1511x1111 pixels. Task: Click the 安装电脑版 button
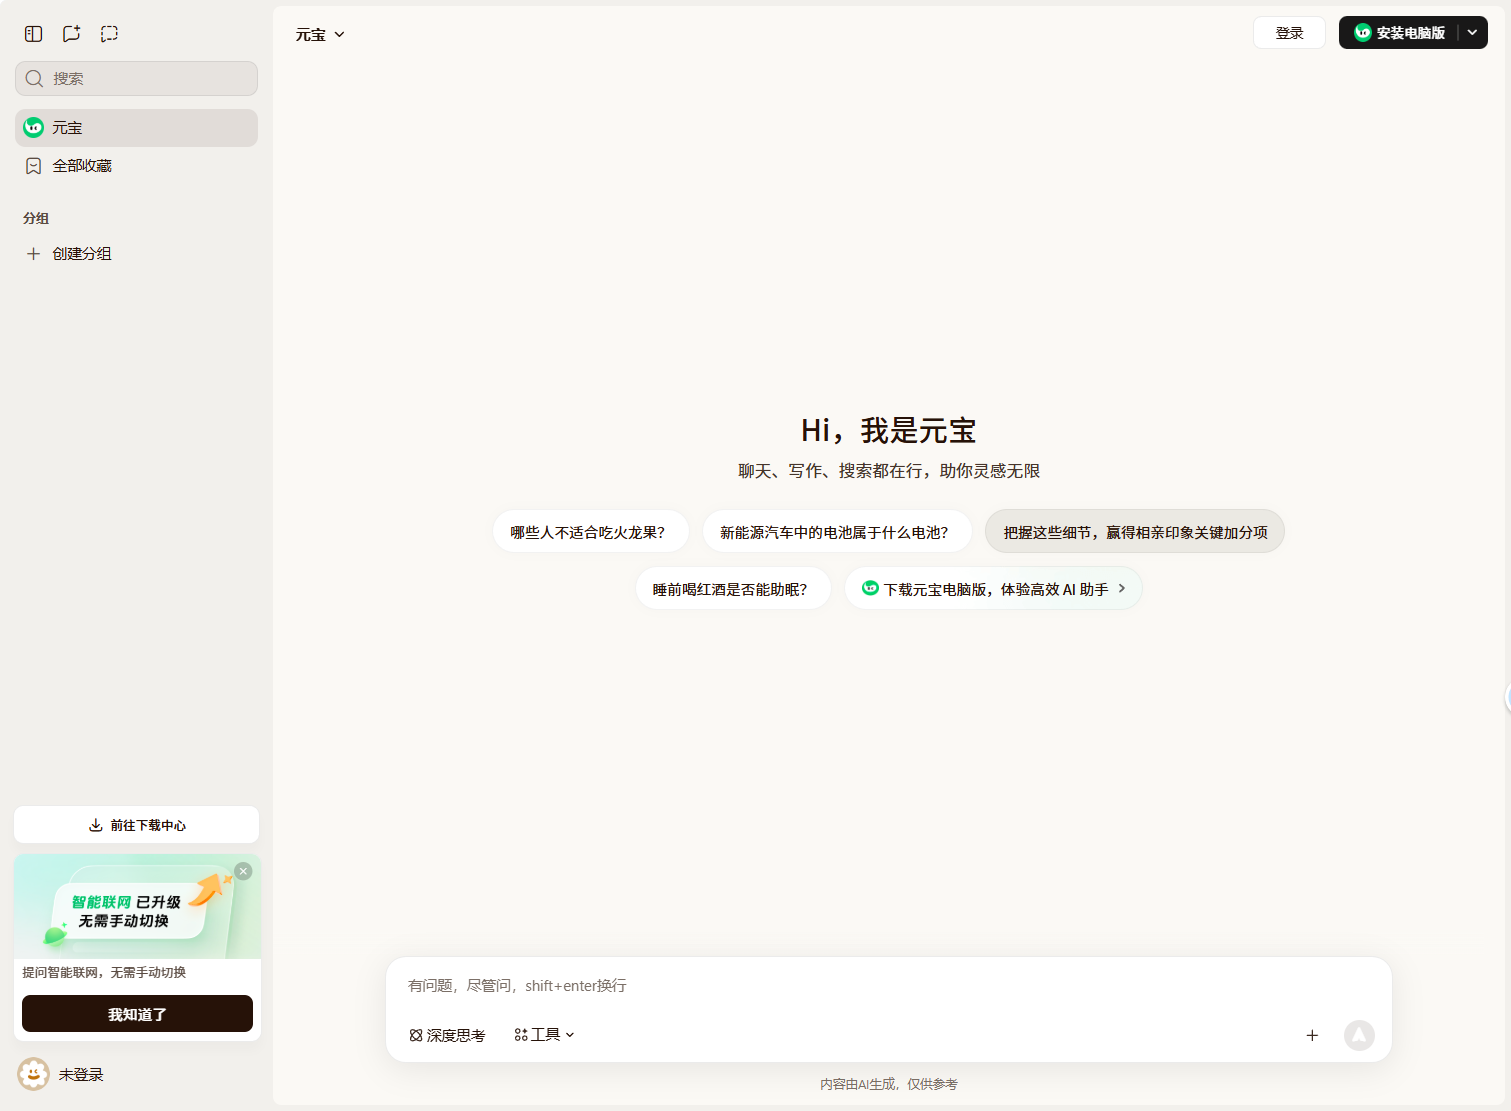1399,33
